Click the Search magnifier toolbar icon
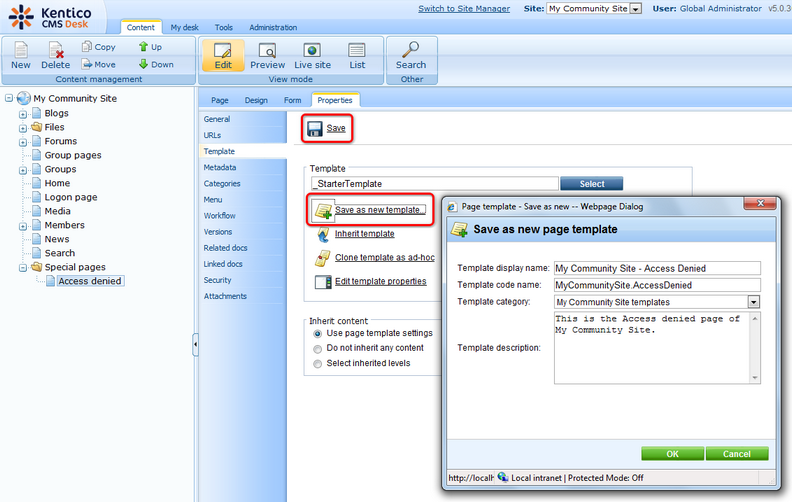This screenshot has width=792, height=502. 411,49
